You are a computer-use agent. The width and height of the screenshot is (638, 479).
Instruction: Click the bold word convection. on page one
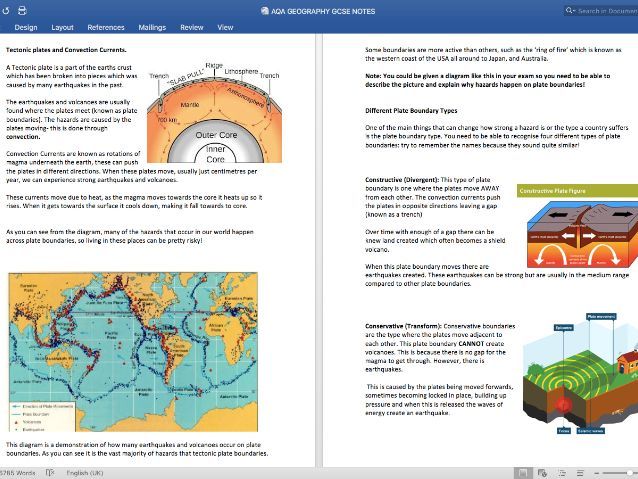(23, 137)
